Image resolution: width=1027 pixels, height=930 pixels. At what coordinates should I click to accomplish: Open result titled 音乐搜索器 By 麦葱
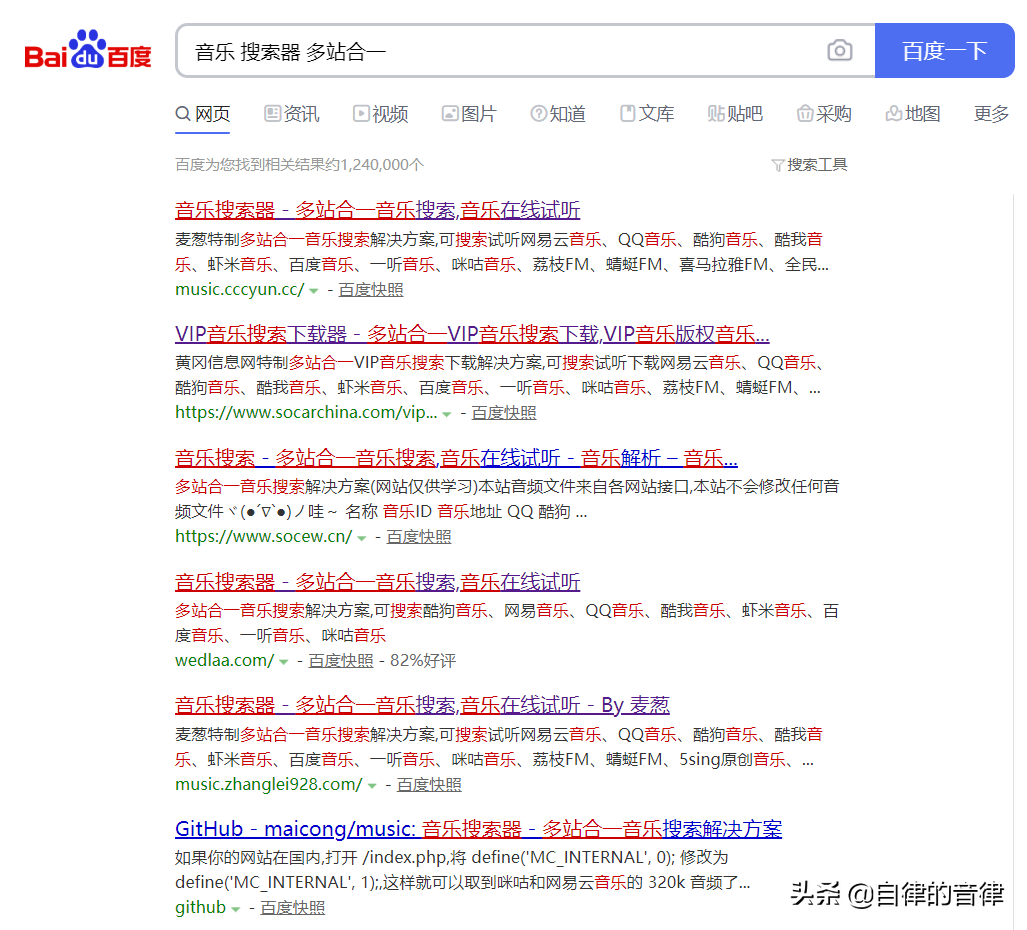(x=422, y=705)
